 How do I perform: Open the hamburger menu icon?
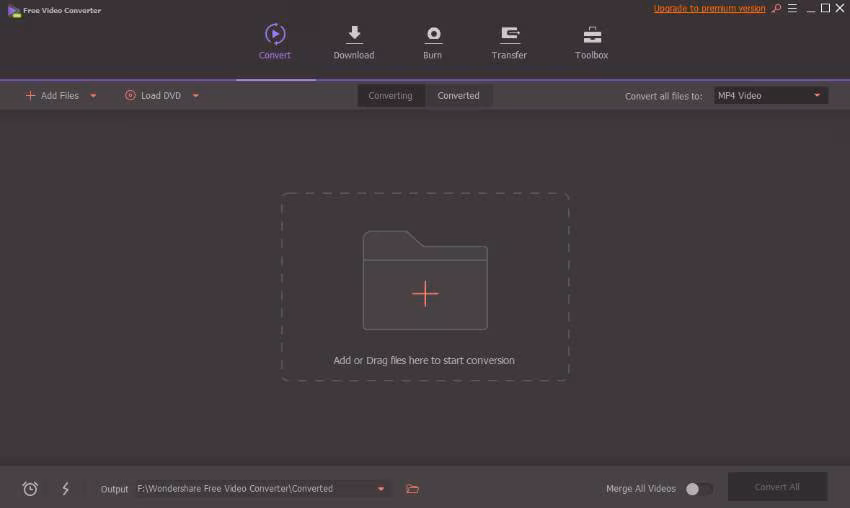(x=793, y=8)
